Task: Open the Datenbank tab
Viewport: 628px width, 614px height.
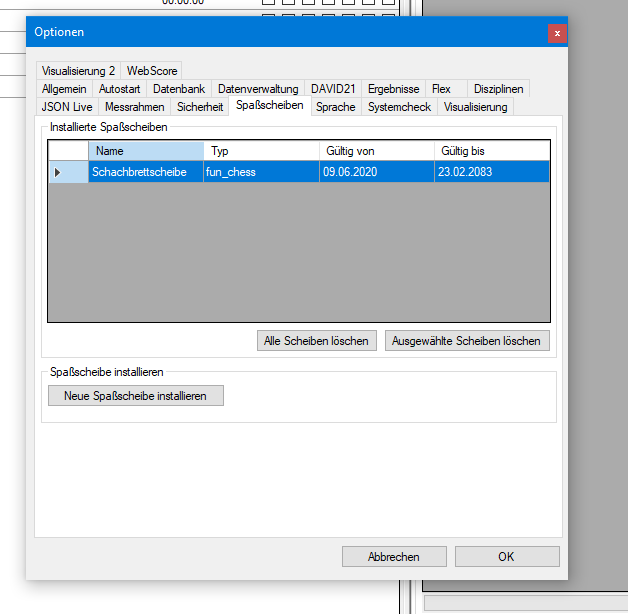Action: point(178,89)
